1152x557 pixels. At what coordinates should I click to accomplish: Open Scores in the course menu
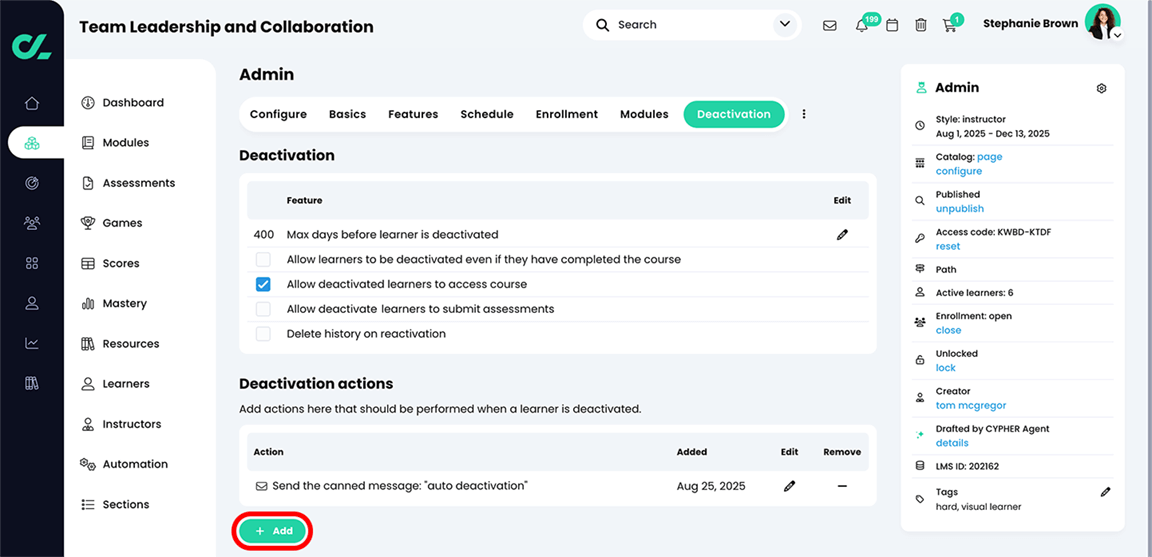(x=121, y=263)
